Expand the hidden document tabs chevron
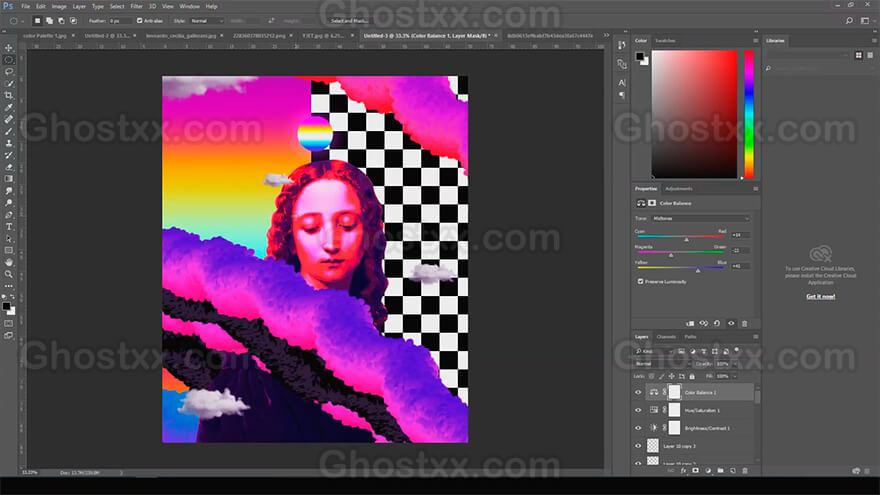 pos(606,35)
